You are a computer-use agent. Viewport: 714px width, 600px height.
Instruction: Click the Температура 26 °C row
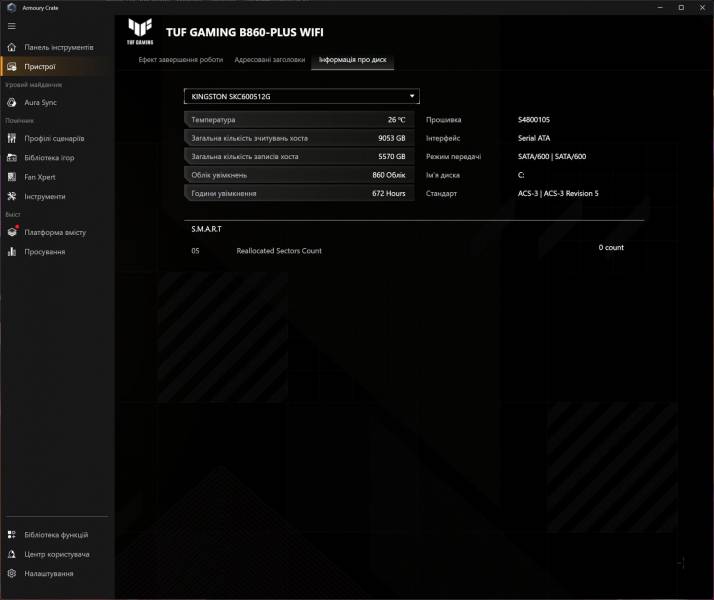[299, 120]
